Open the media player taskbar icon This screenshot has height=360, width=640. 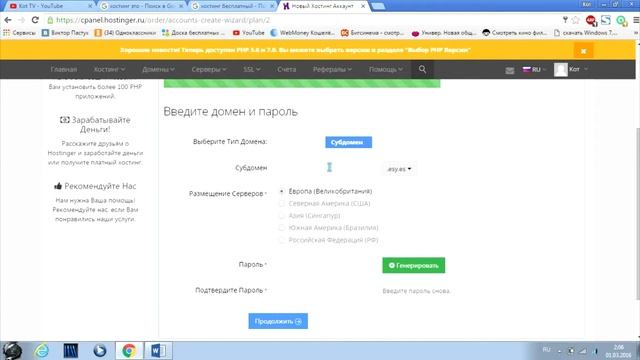point(100,351)
